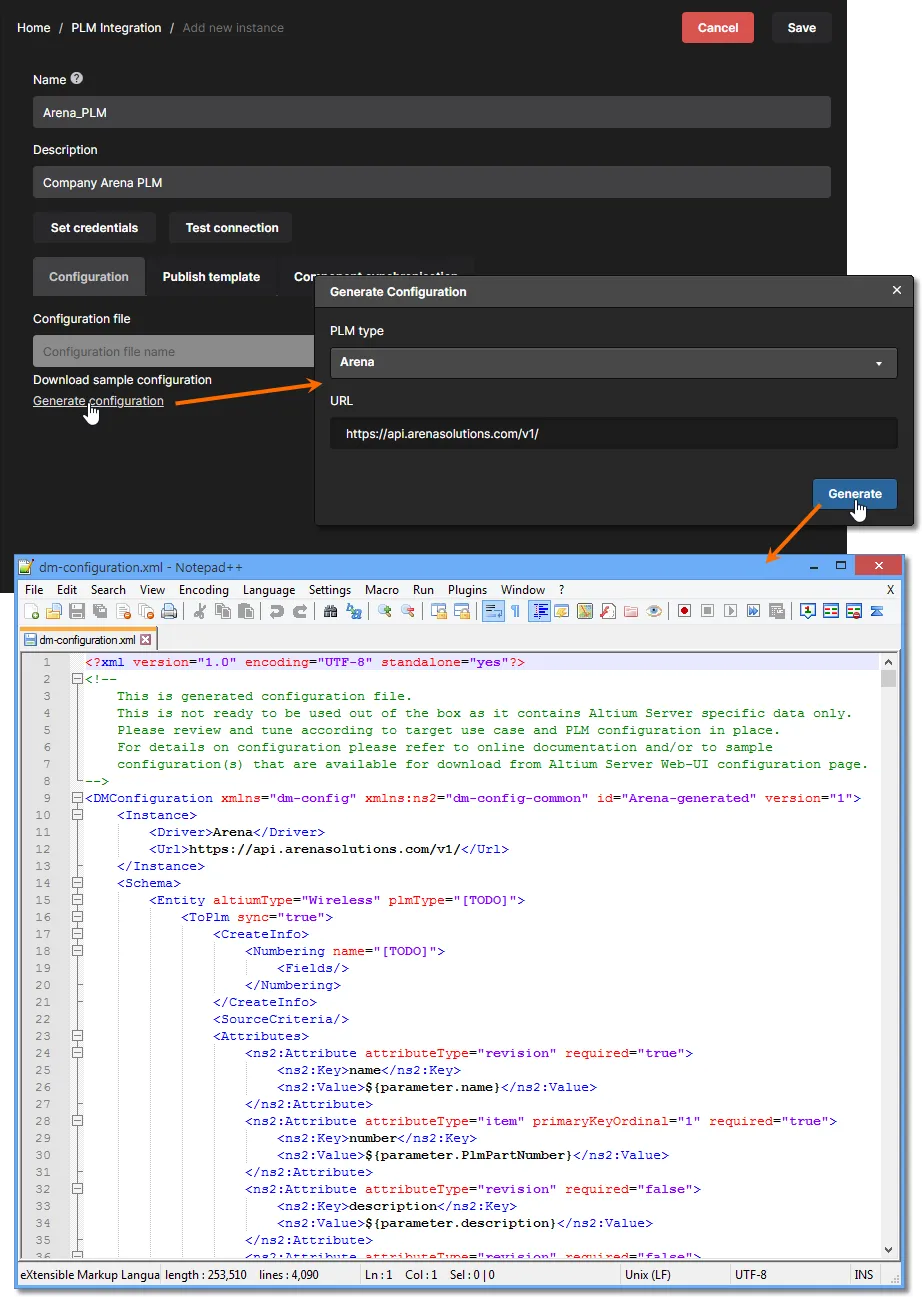Start macro recording with red dot icon

[x=685, y=611]
